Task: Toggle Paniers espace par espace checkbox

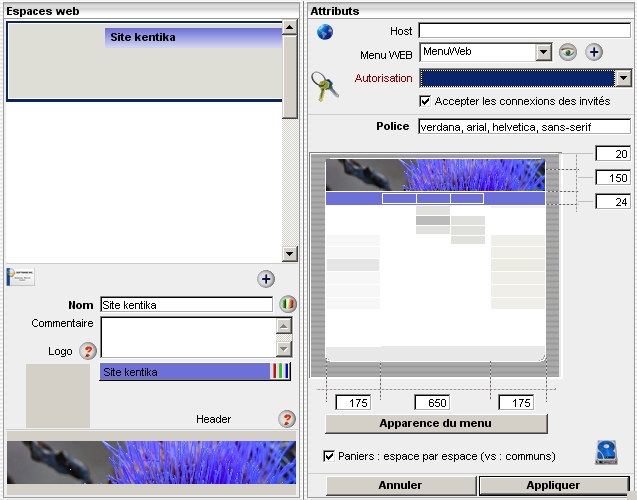Action: [x=329, y=456]
